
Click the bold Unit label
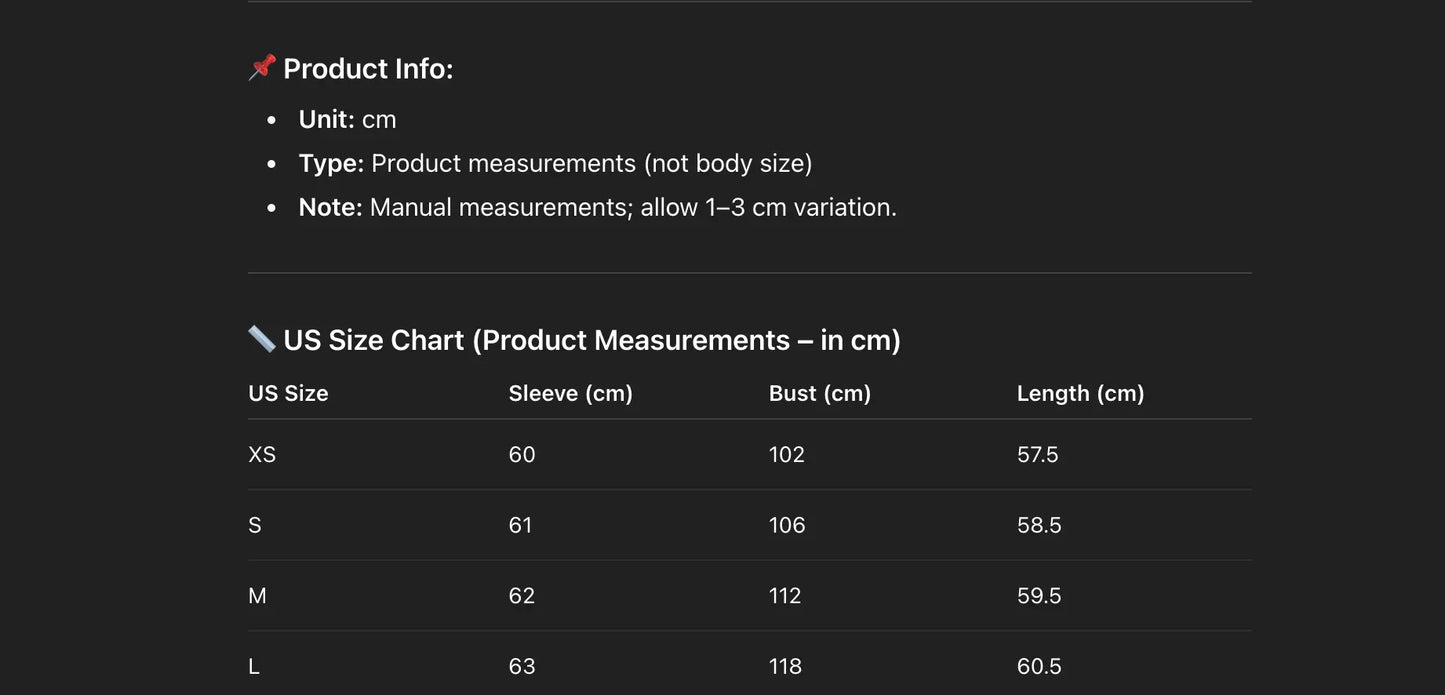(x=326, y=120)
